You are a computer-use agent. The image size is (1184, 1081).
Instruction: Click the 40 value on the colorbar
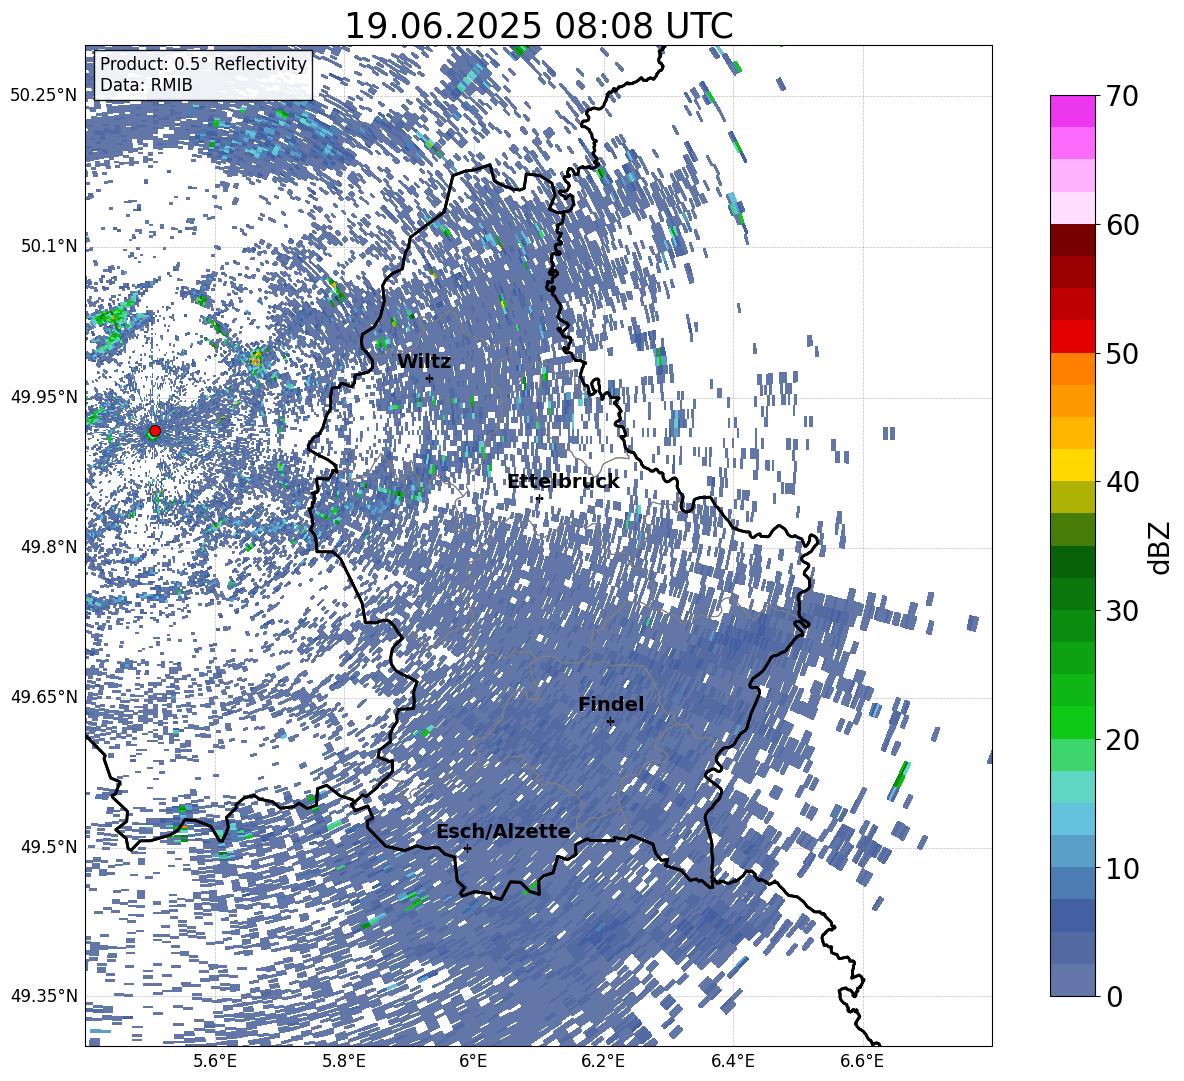(1123, 482)
